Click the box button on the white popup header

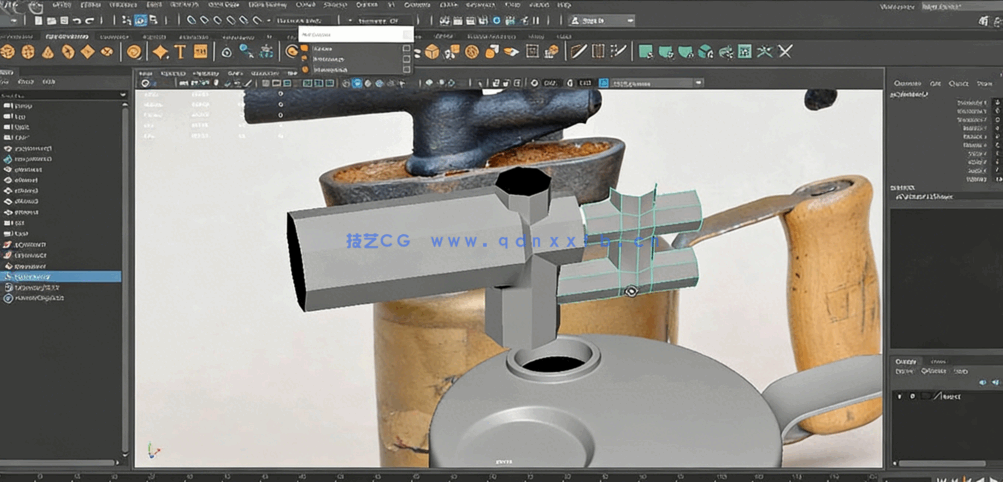(x=407, y=35)
